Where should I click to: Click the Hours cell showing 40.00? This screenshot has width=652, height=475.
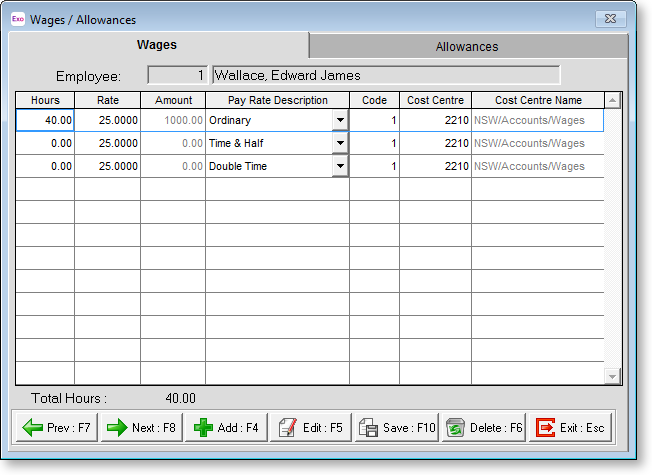coord(45,120)
